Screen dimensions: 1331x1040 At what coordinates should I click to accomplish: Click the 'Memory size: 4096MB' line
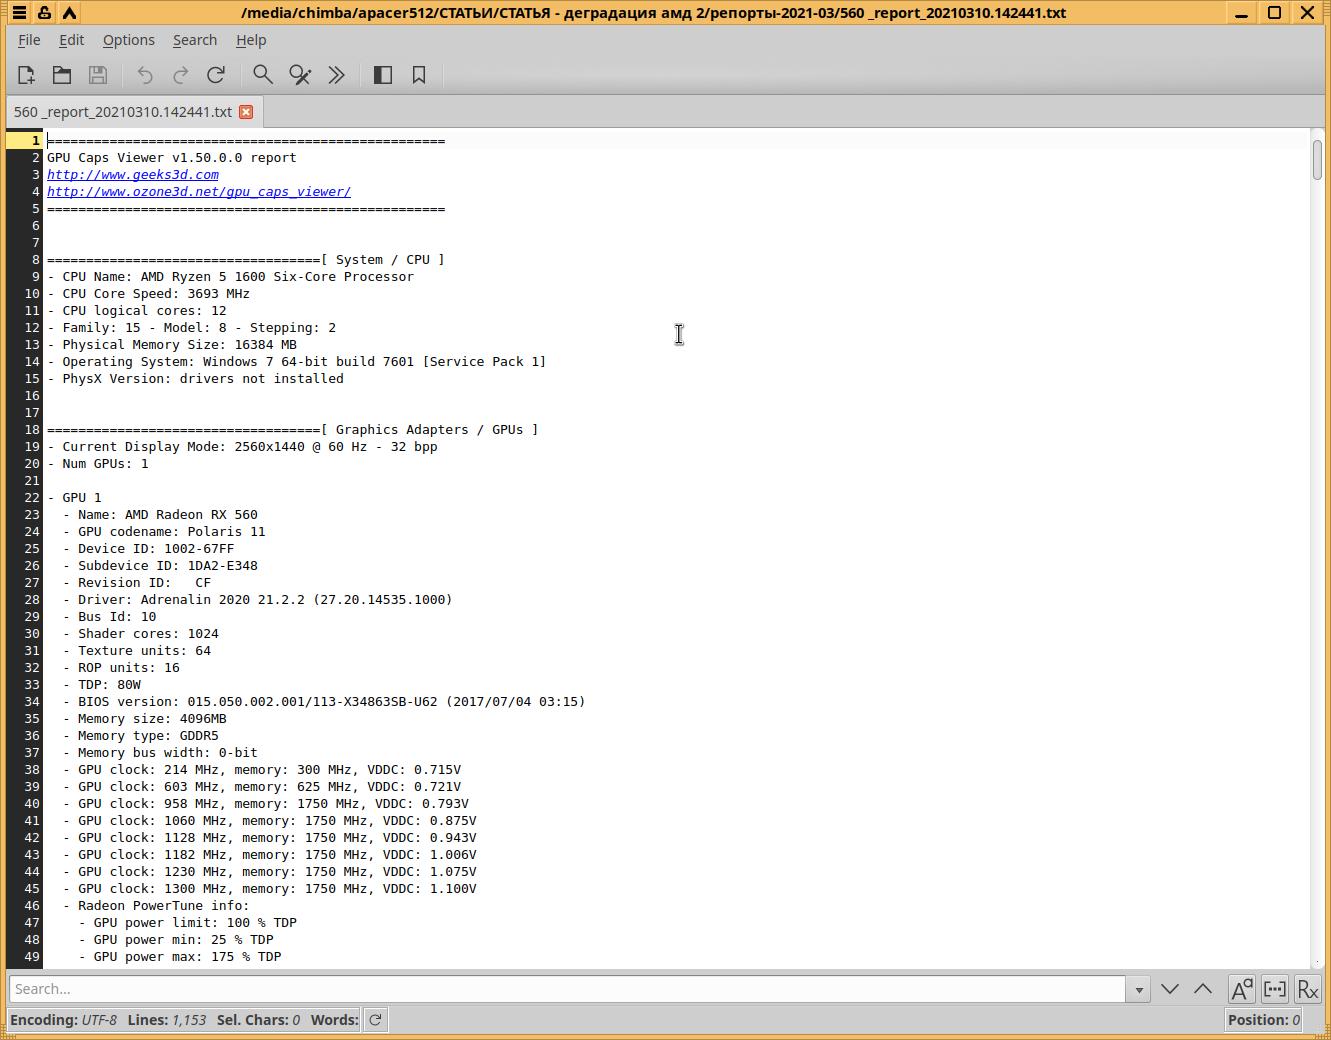[x=145, y=719]
